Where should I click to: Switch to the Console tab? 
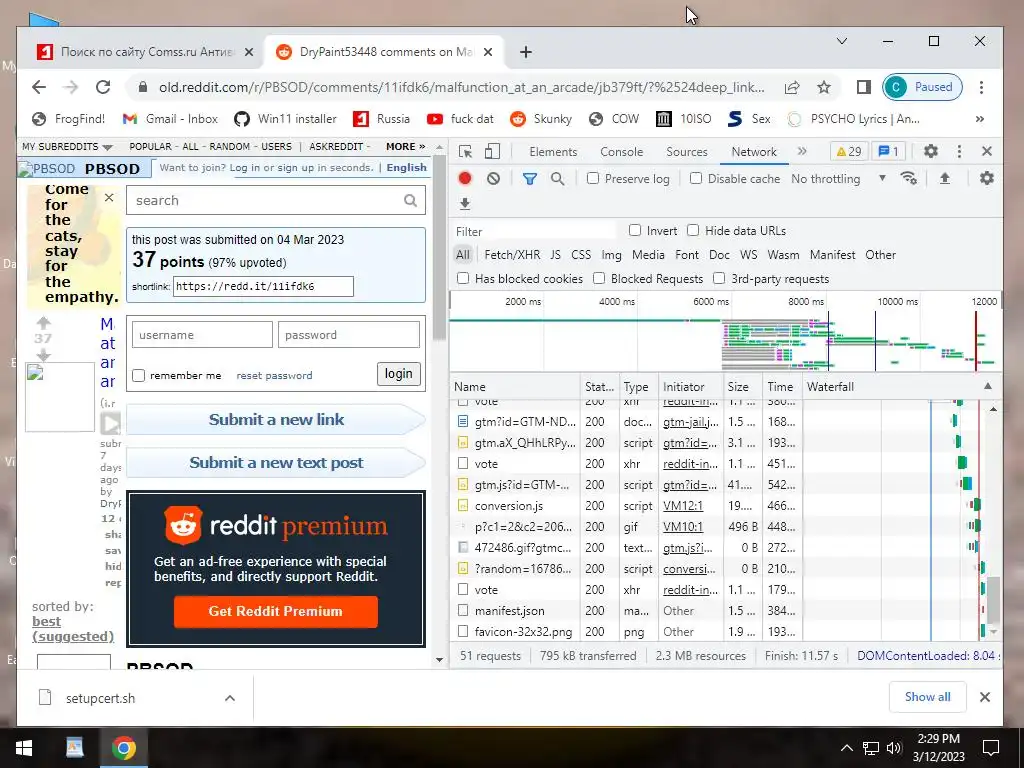(621, 152)
